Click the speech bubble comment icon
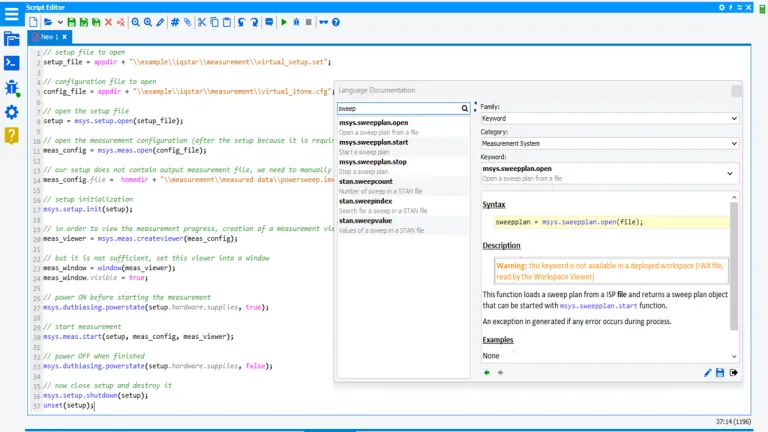768x432 pixels. click(269, 22)
